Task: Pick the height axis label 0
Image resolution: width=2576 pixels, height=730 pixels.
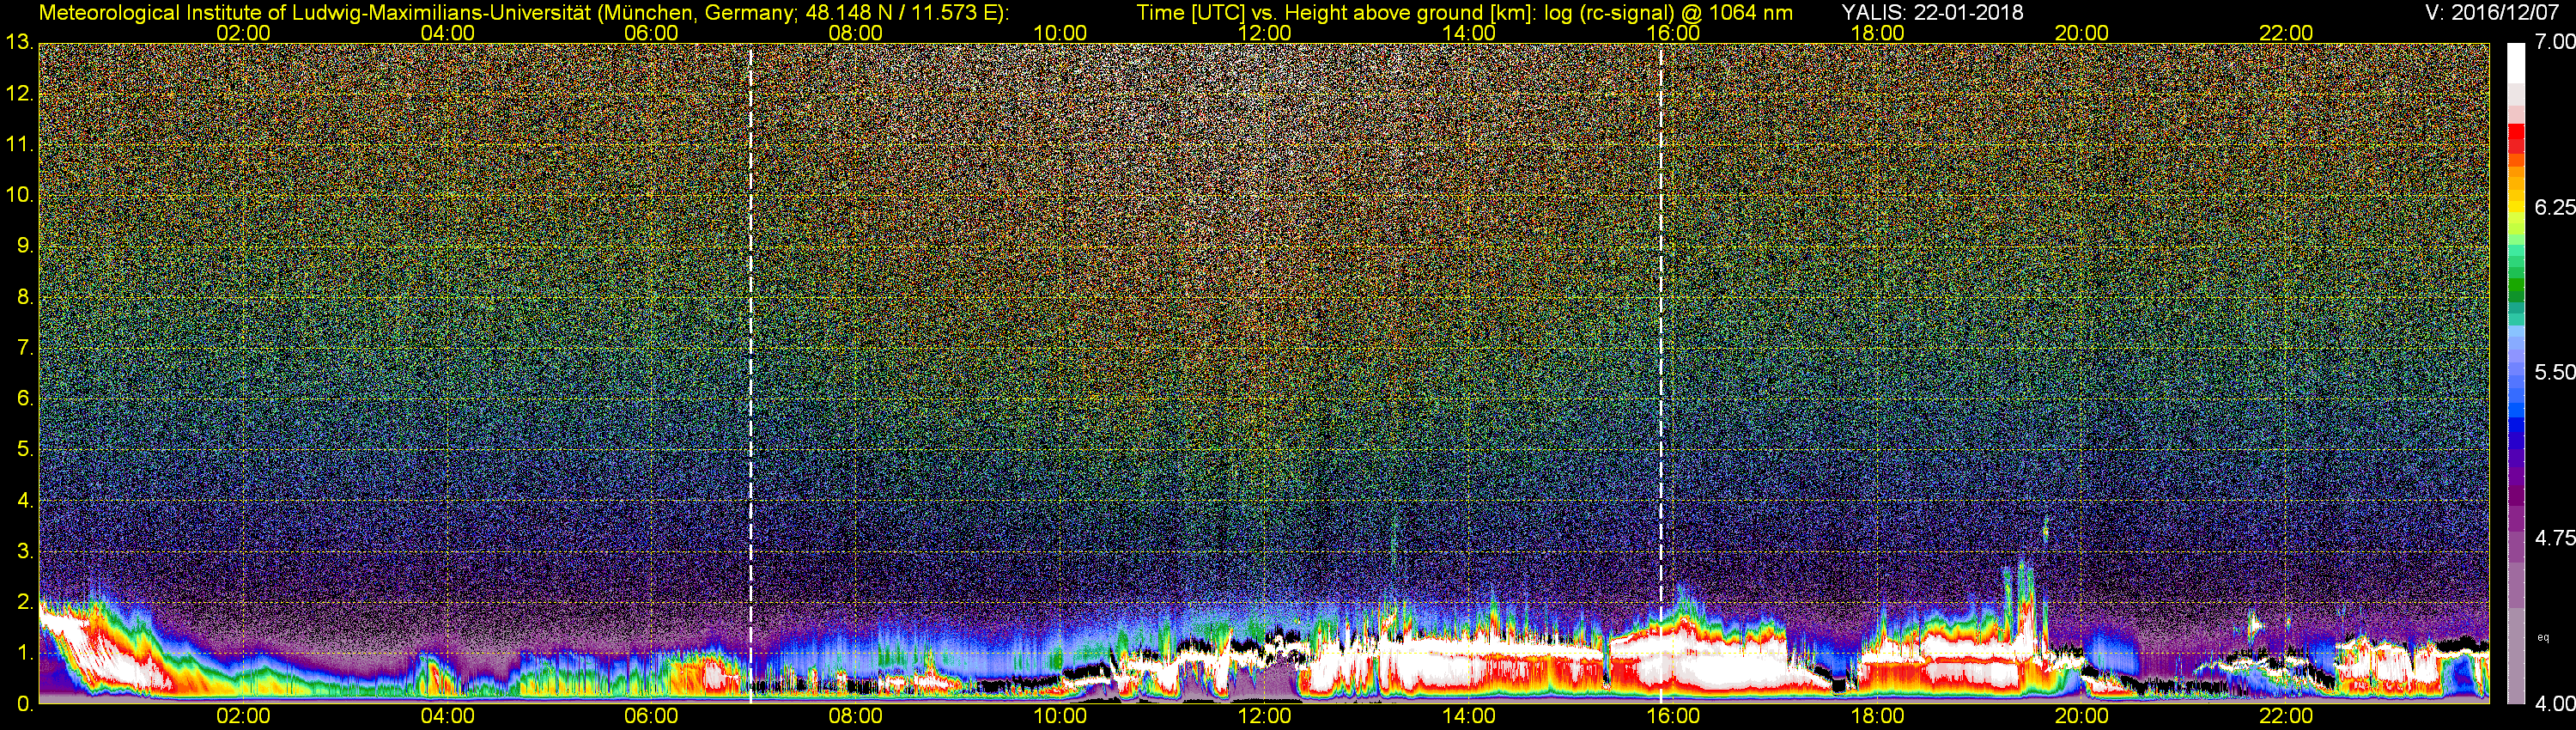Action: pyautogui.click(x=24, y=704)
